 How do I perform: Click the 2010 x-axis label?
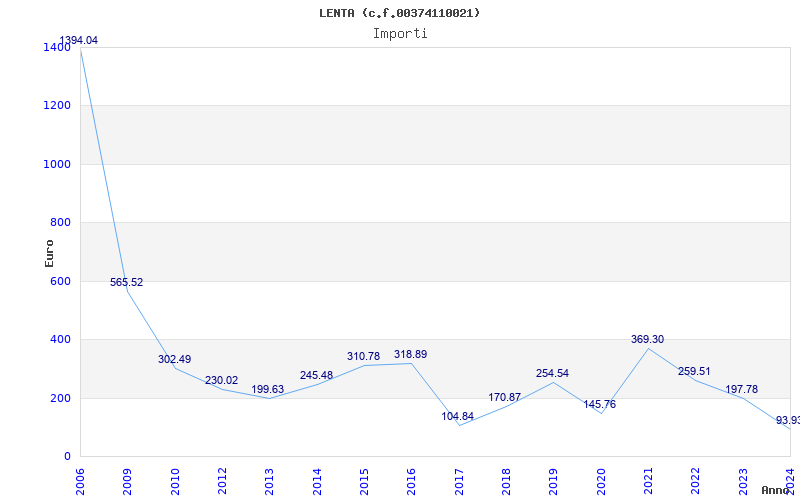(174, 481)
